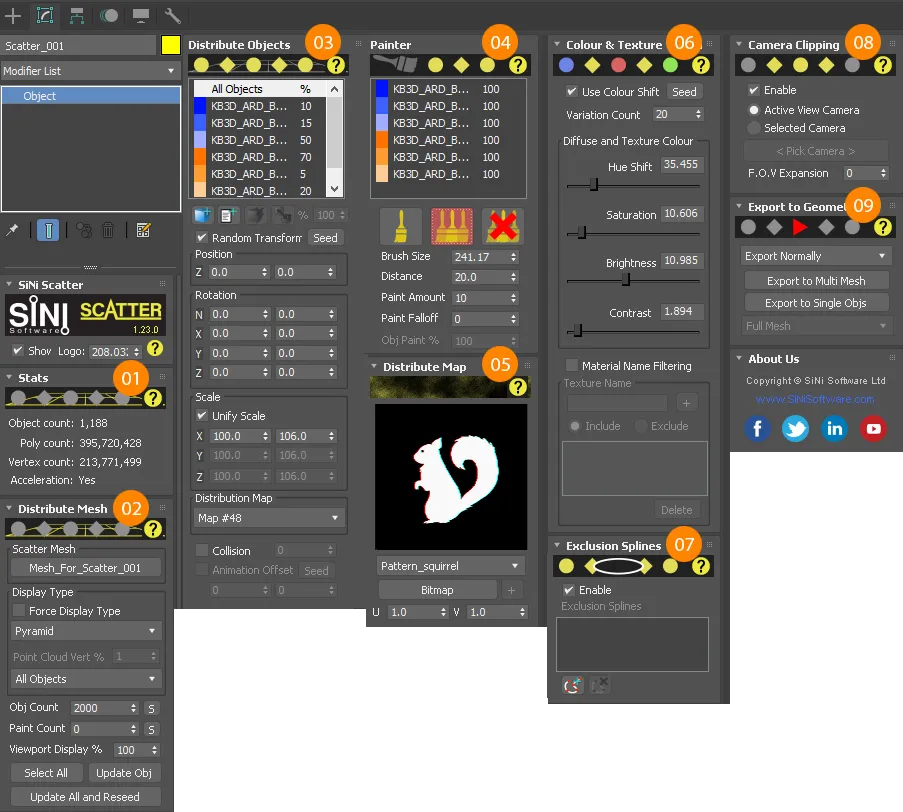Click the YouTube icon in About Us
This screenshot has width=903, height=812.
[873, 429]
